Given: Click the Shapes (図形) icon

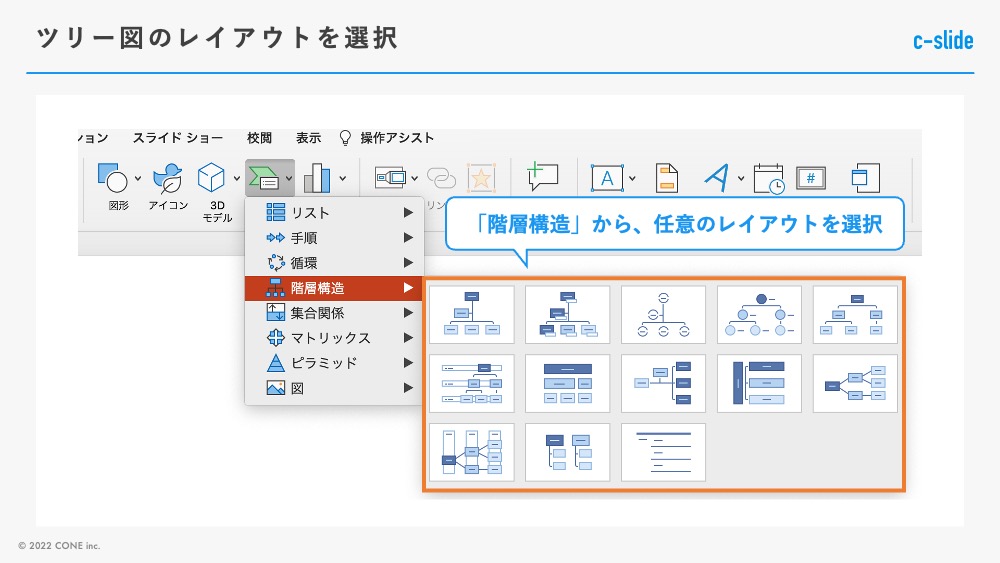Looking at the screenshot, I should click(112, 178).
